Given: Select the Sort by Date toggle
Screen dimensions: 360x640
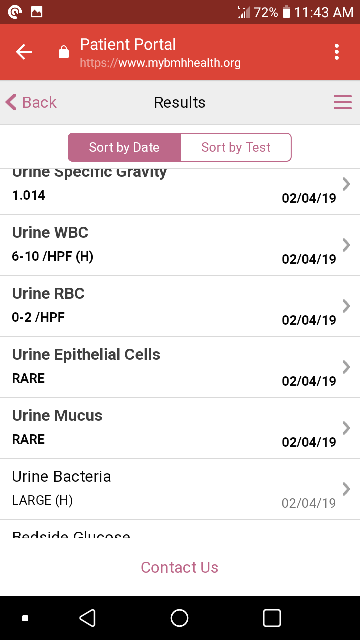Looking at the screenshot, I should (124, 147).
